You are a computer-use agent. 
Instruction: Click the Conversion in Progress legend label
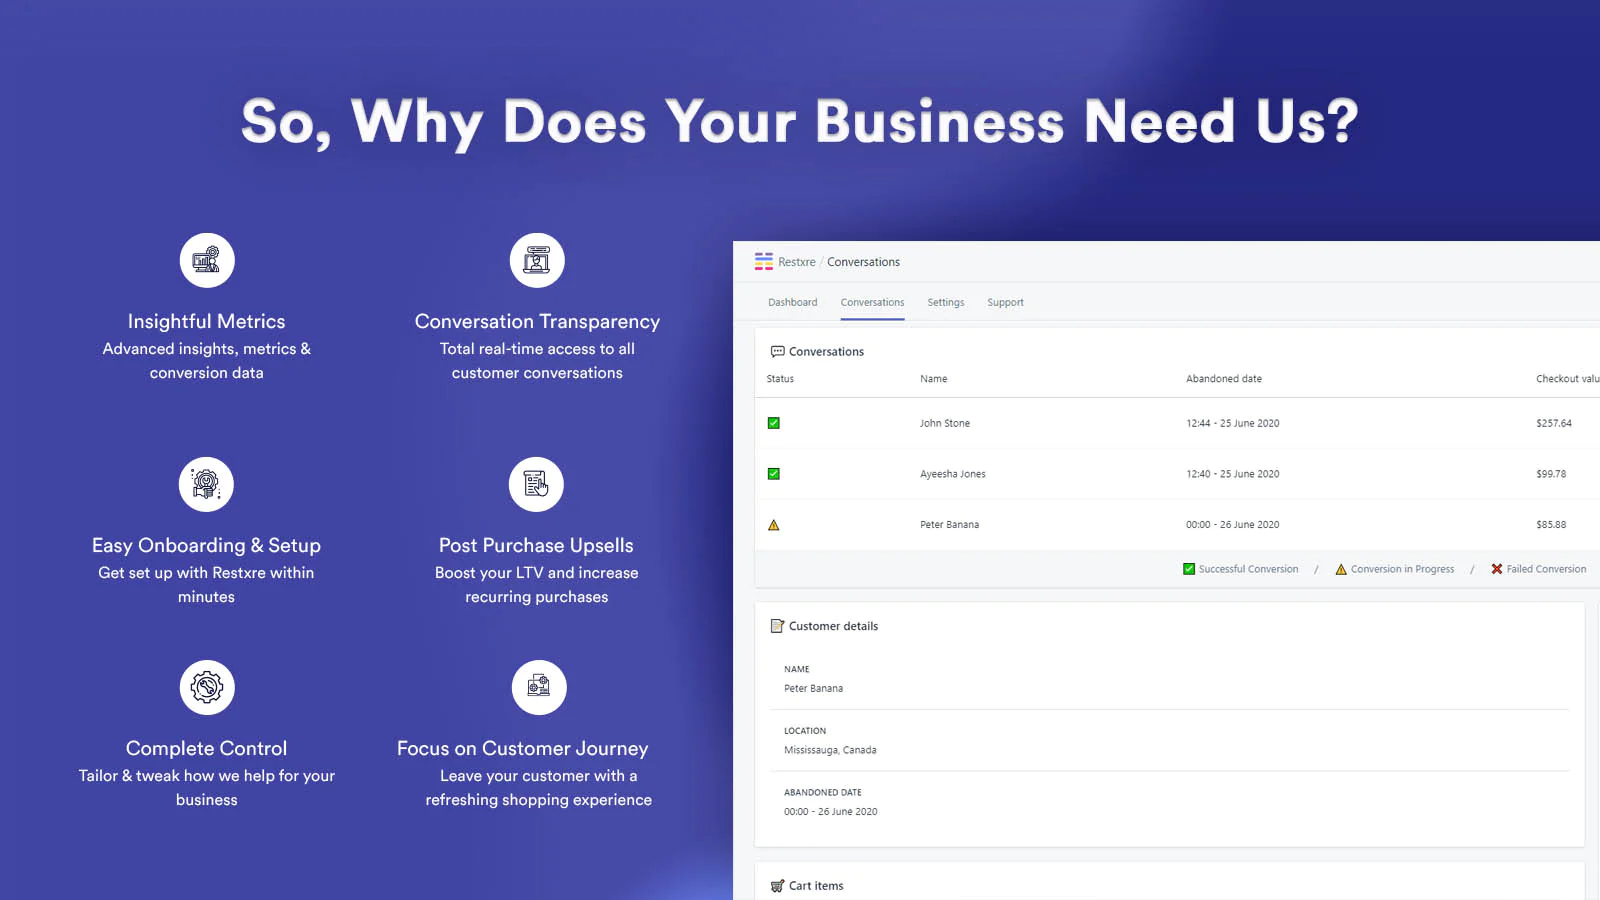1402,569
